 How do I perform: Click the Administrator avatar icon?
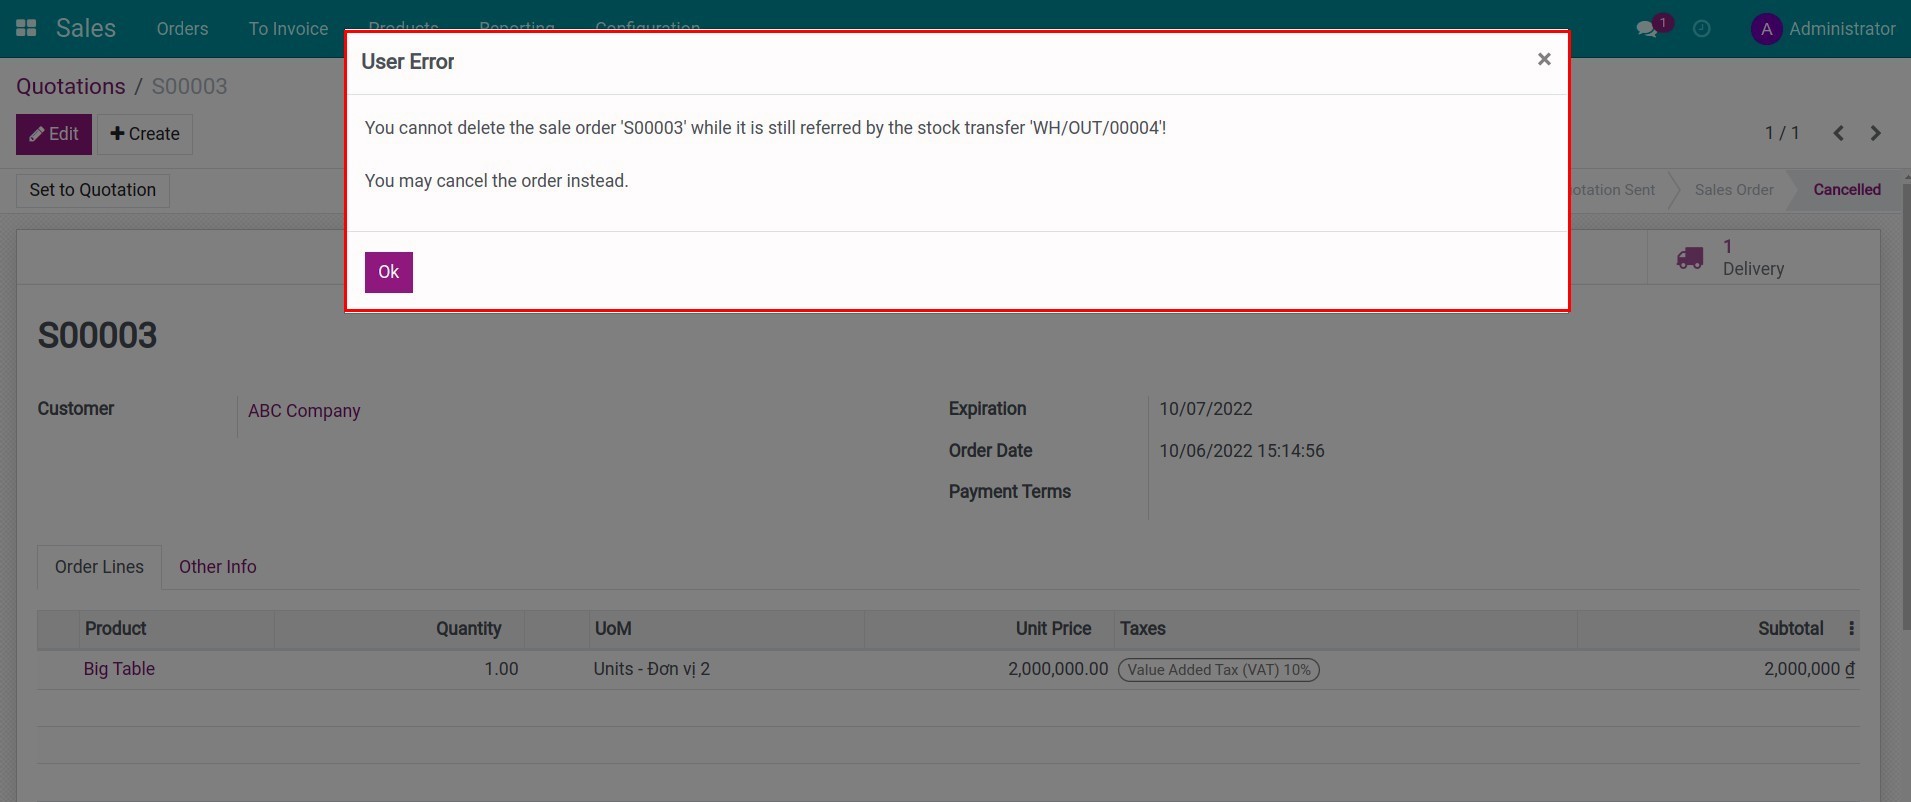coord(1766,29)
